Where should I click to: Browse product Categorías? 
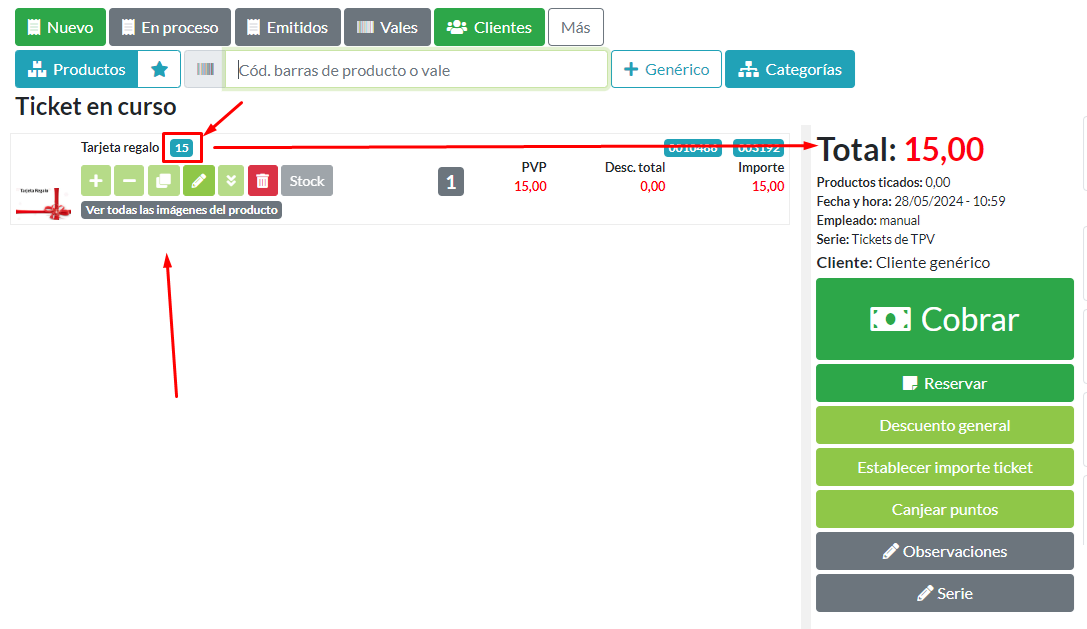789,70
